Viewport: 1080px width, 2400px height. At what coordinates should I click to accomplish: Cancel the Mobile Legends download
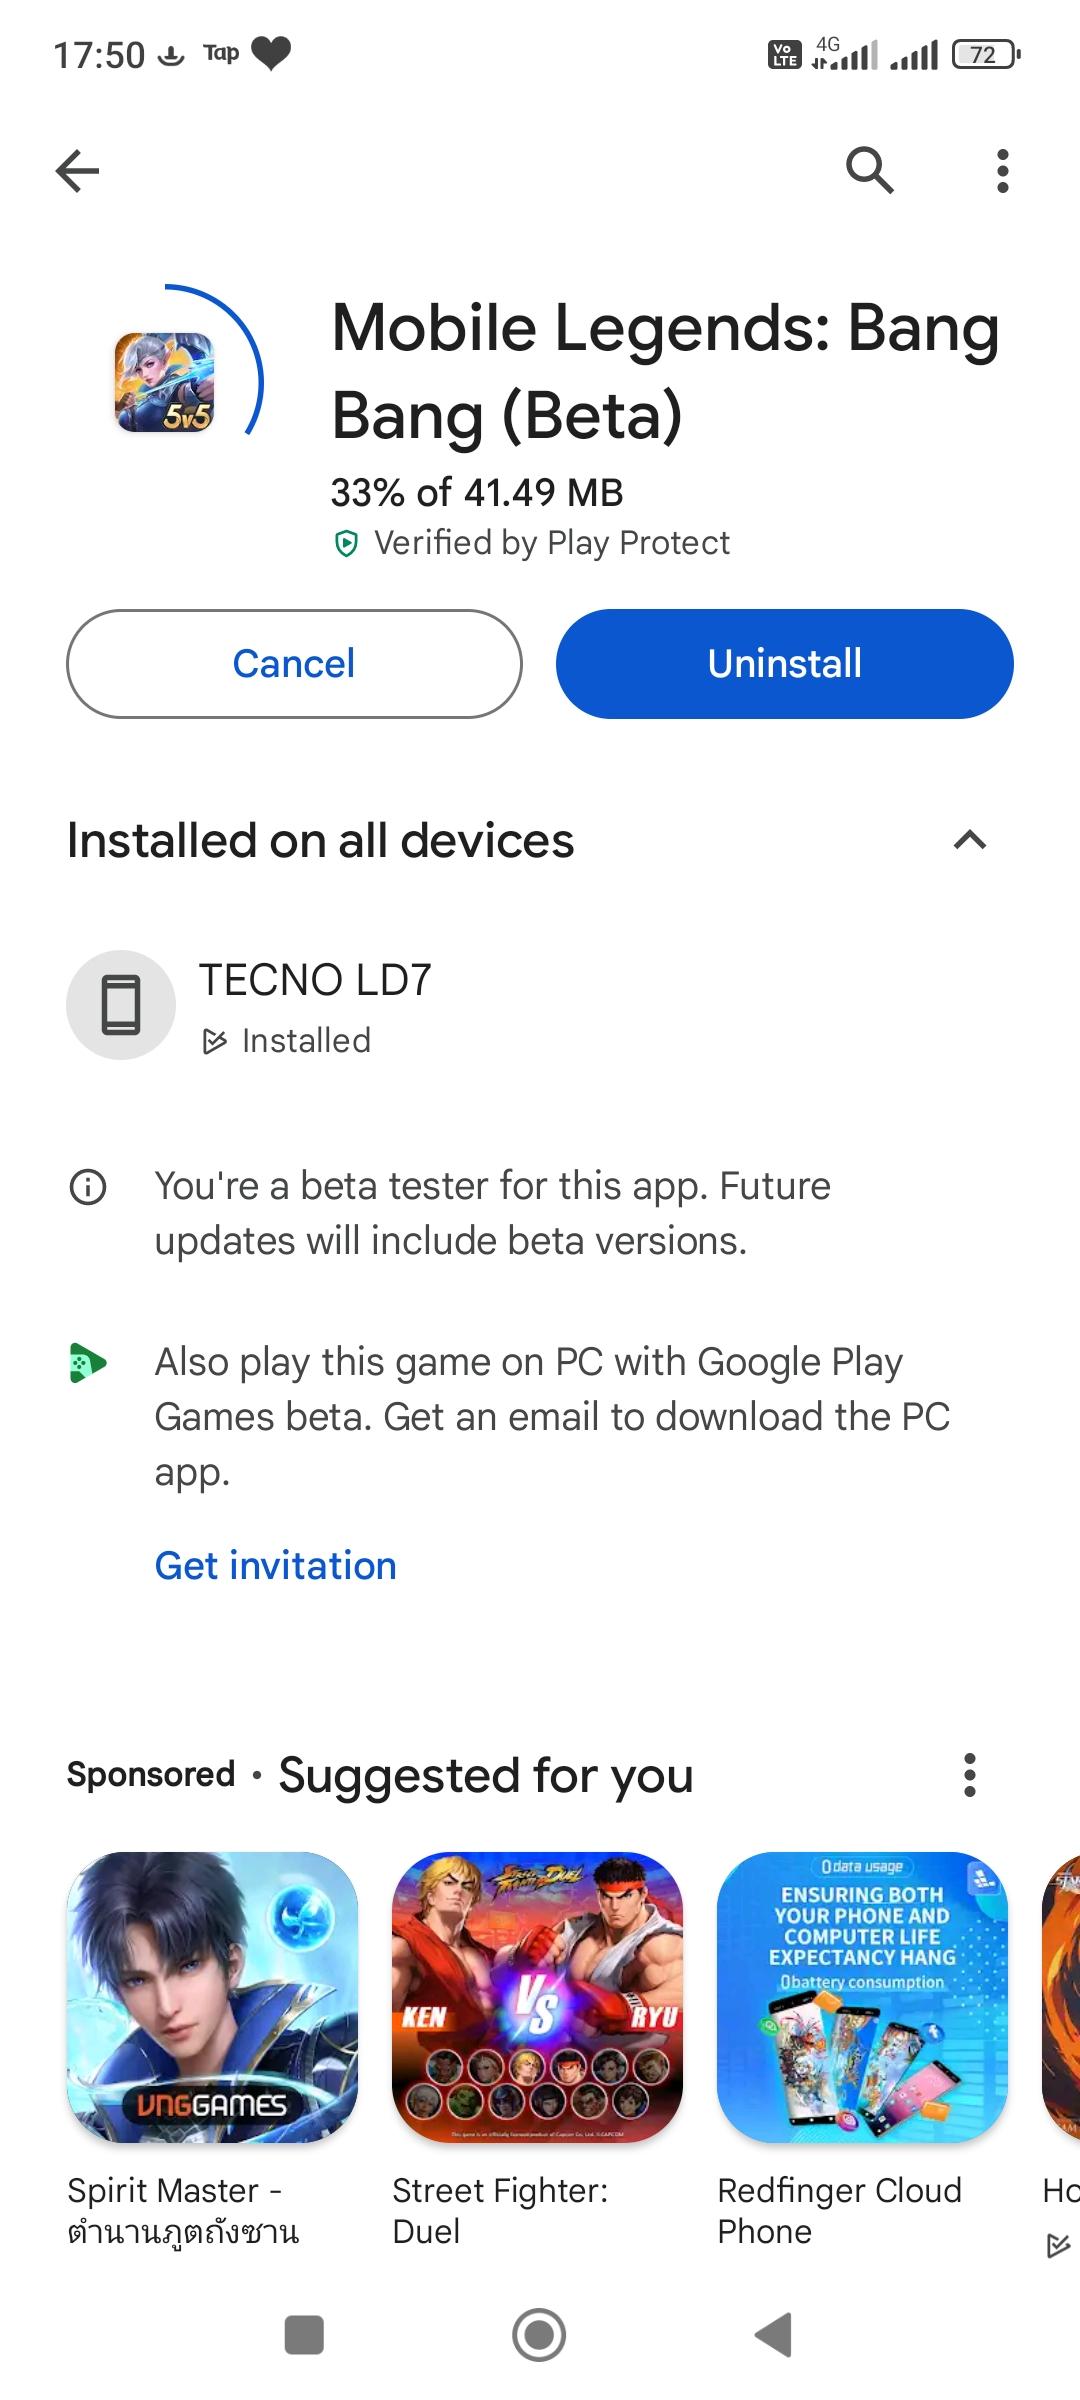pos(294,664)
